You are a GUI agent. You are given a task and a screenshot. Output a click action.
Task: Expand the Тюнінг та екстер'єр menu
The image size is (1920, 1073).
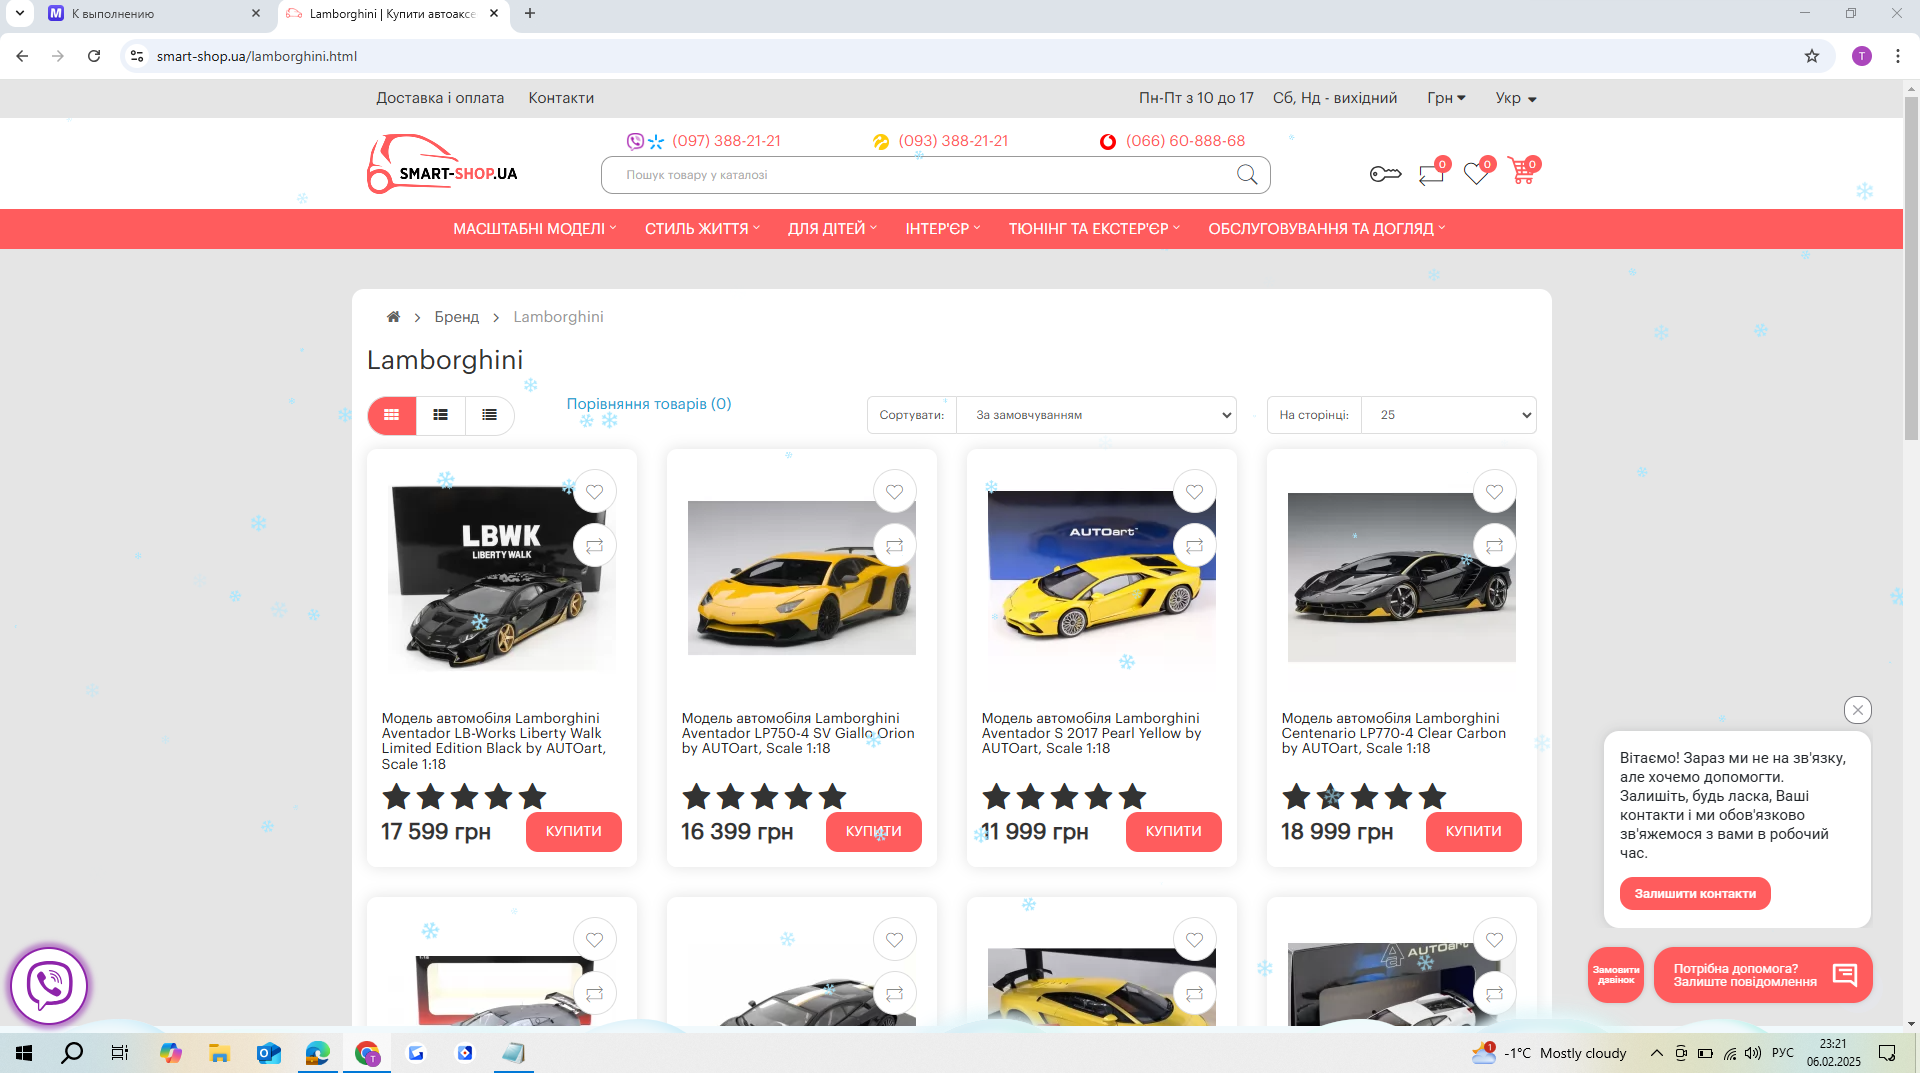pos(1095,229)
